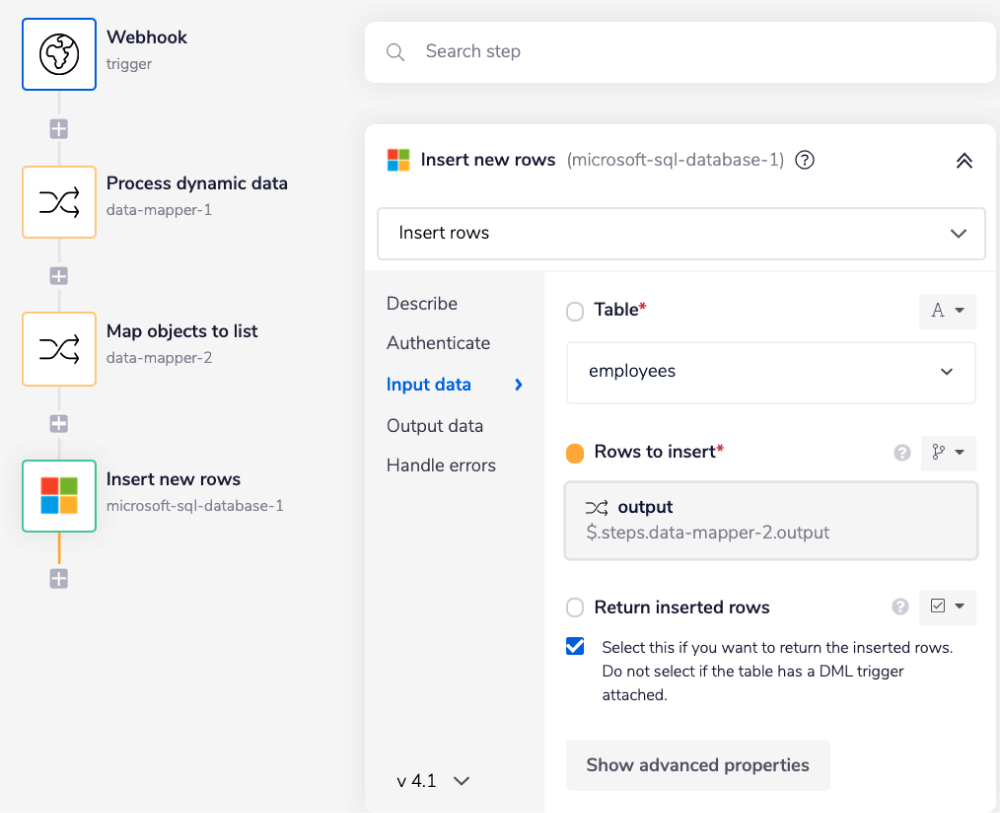Select the Process dynamic data mapper icon
The height and width of the screenshot is (813, 1000).
click(58, 202)
